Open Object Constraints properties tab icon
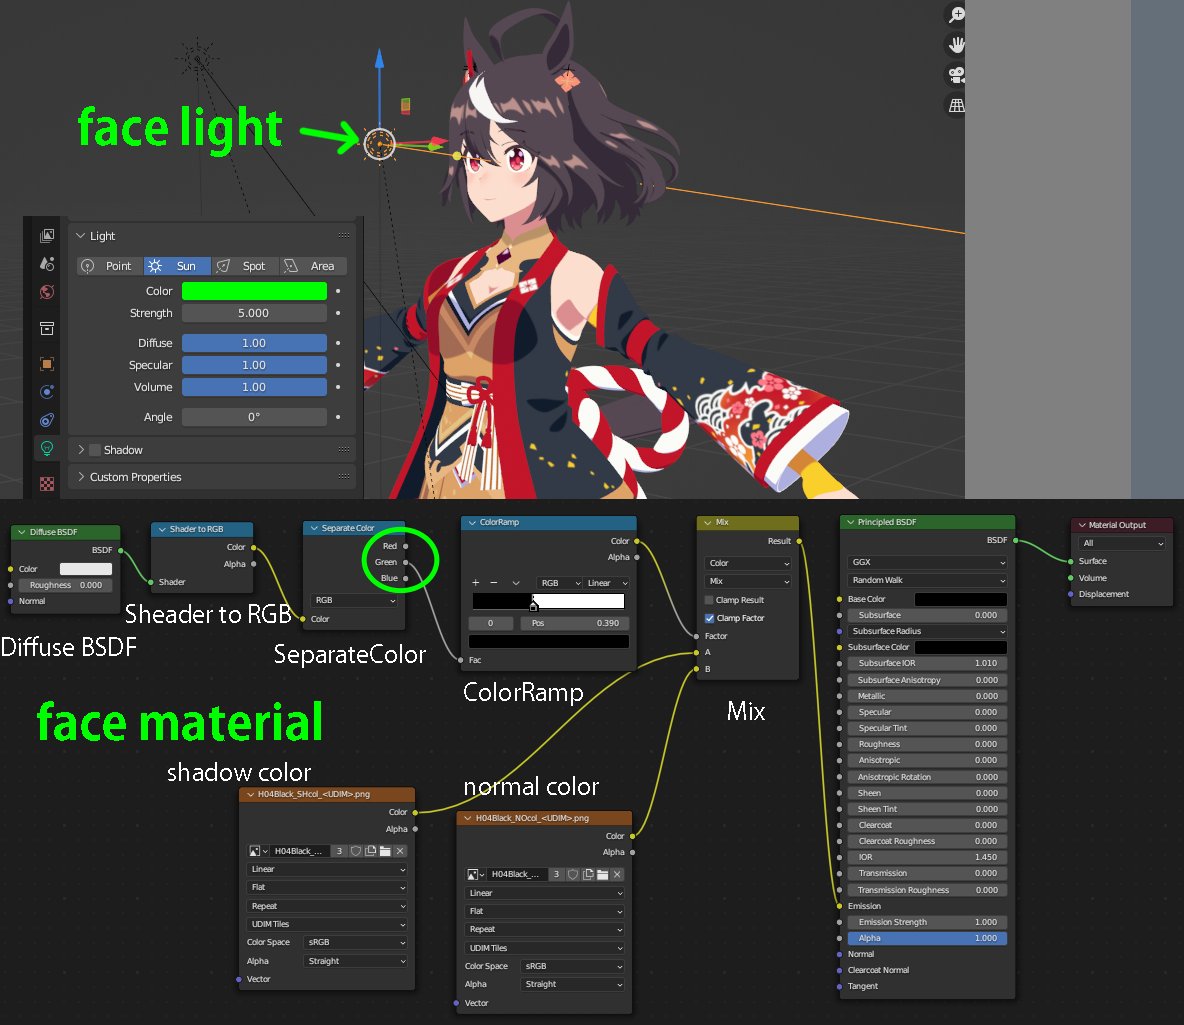1184x1025 pixels. tap(47, 420)
